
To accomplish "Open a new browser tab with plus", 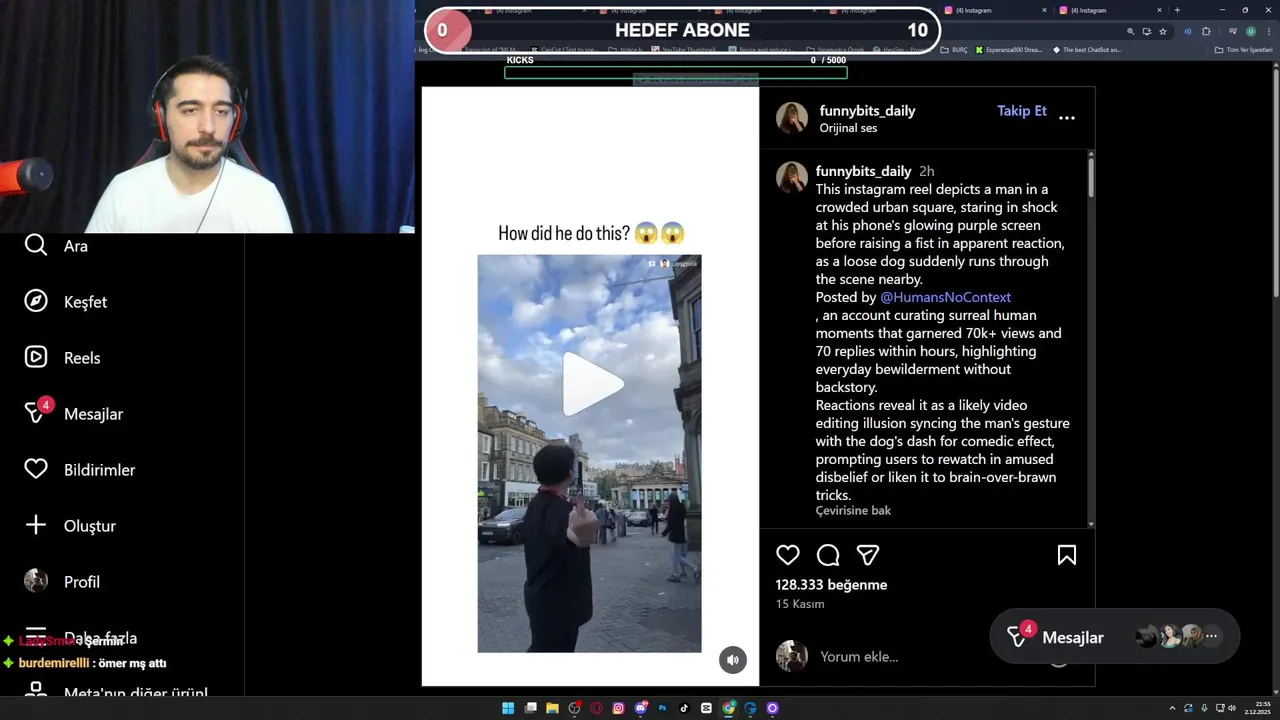I will point(1177,10).
